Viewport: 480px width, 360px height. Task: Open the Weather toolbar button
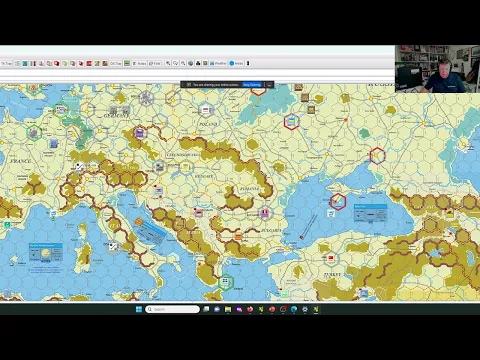(218, 63)
